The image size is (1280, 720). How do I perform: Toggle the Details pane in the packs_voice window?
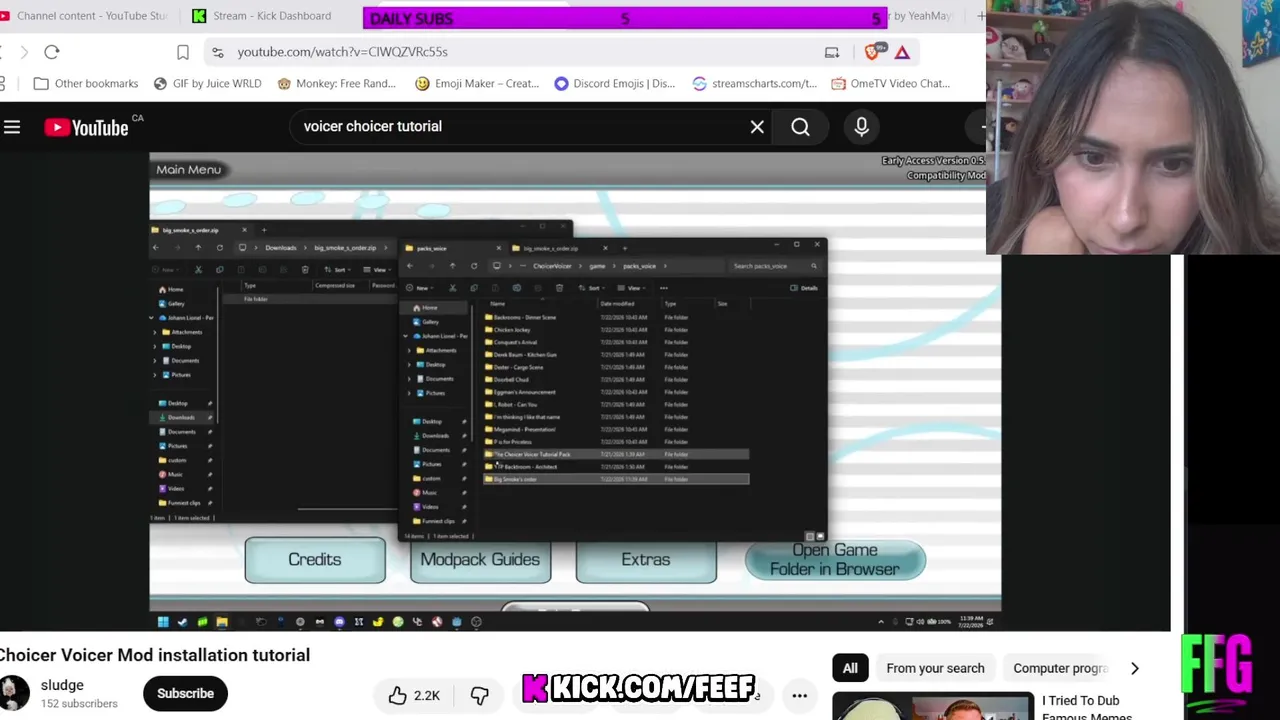[x=804, y=288]
